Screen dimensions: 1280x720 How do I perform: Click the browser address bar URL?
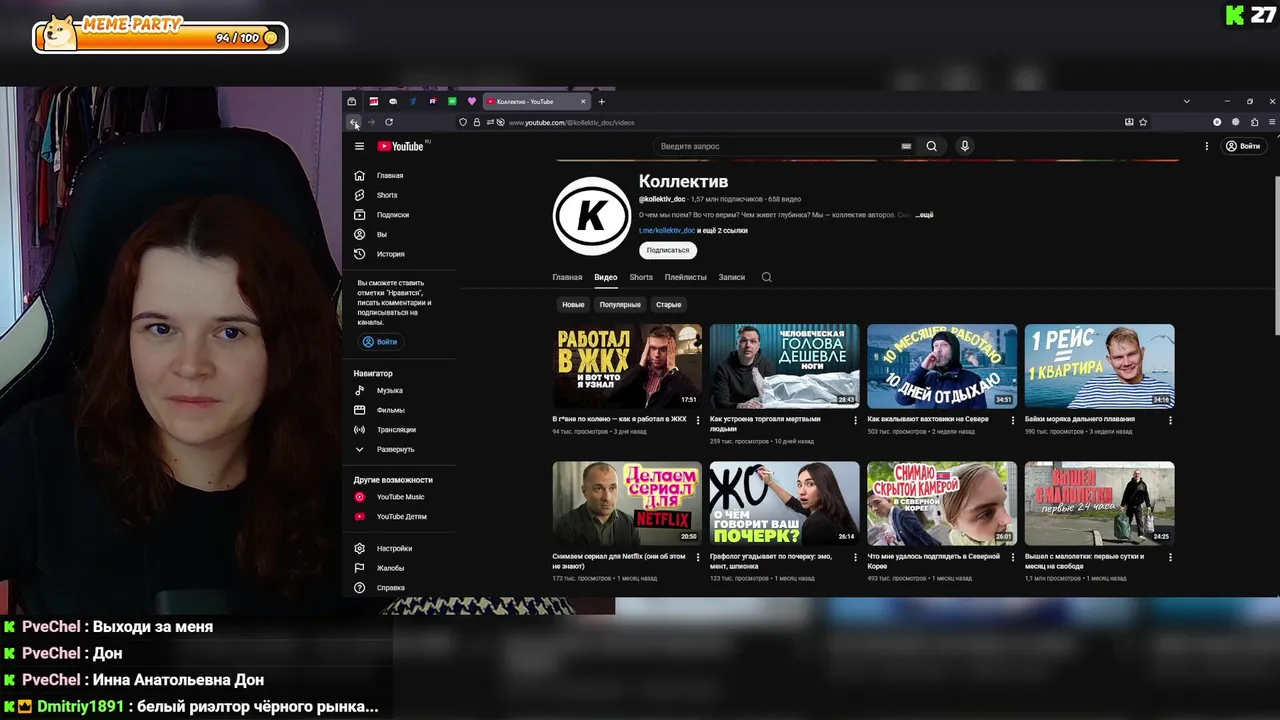[x=571, y=122]
